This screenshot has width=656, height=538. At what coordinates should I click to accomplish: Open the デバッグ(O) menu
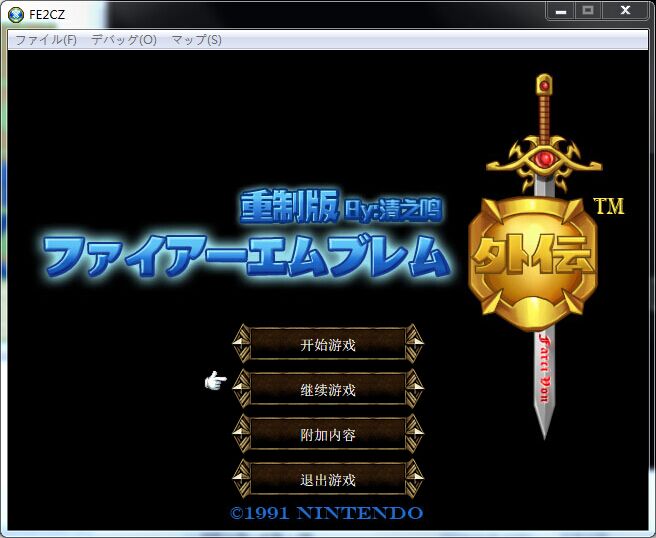(x=124, y=40)
